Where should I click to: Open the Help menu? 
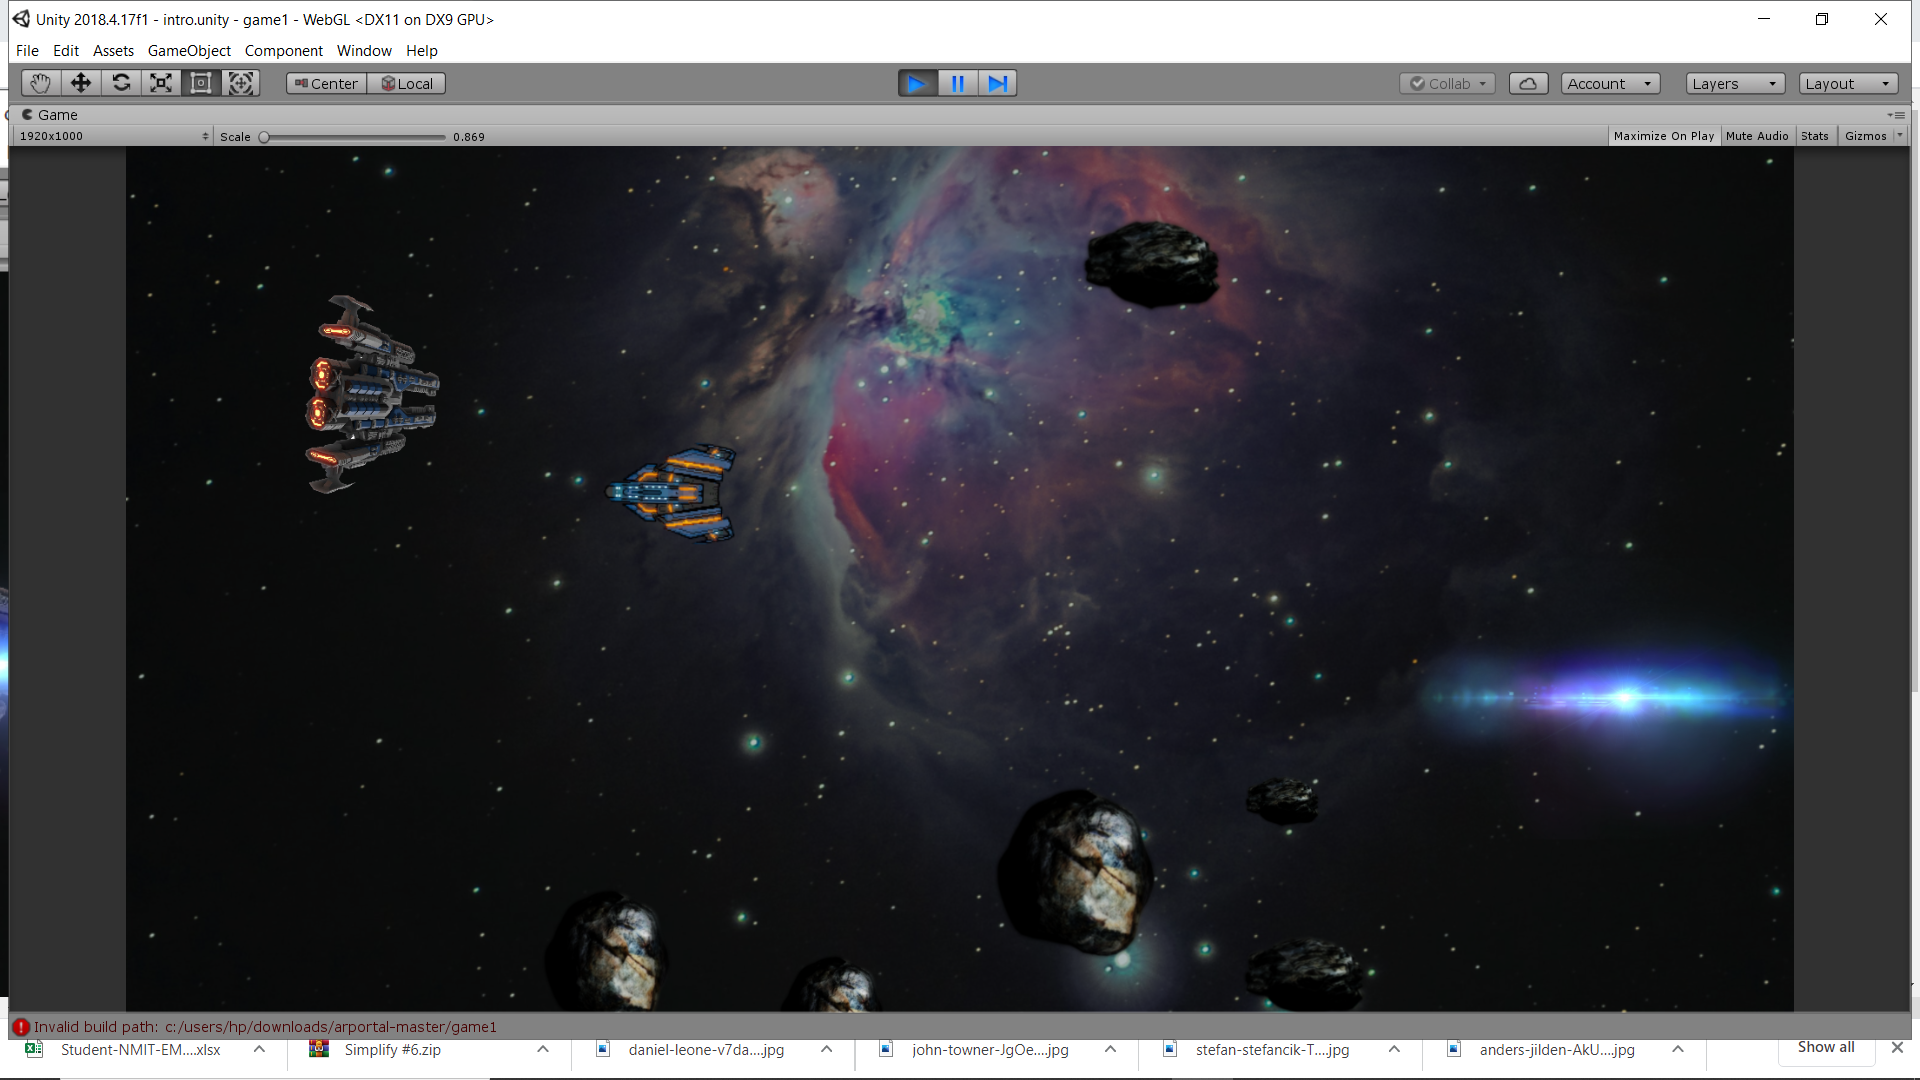click(421, 51)
